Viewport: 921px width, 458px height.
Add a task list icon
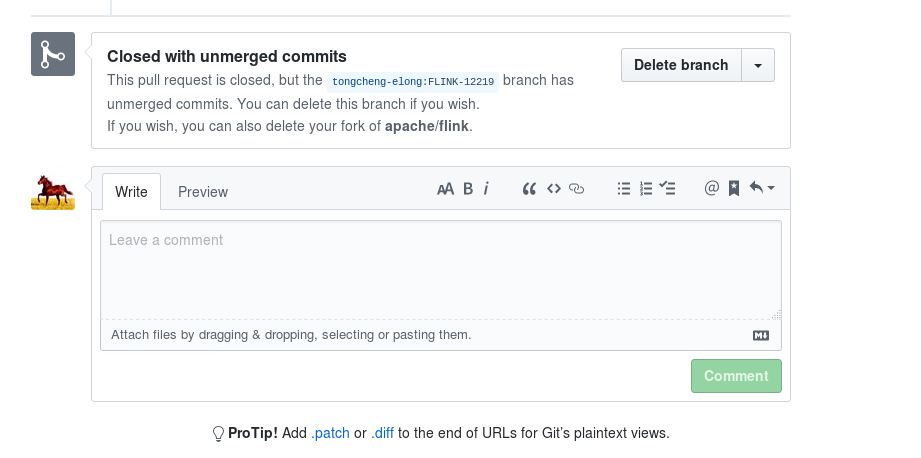pos(667,188)
